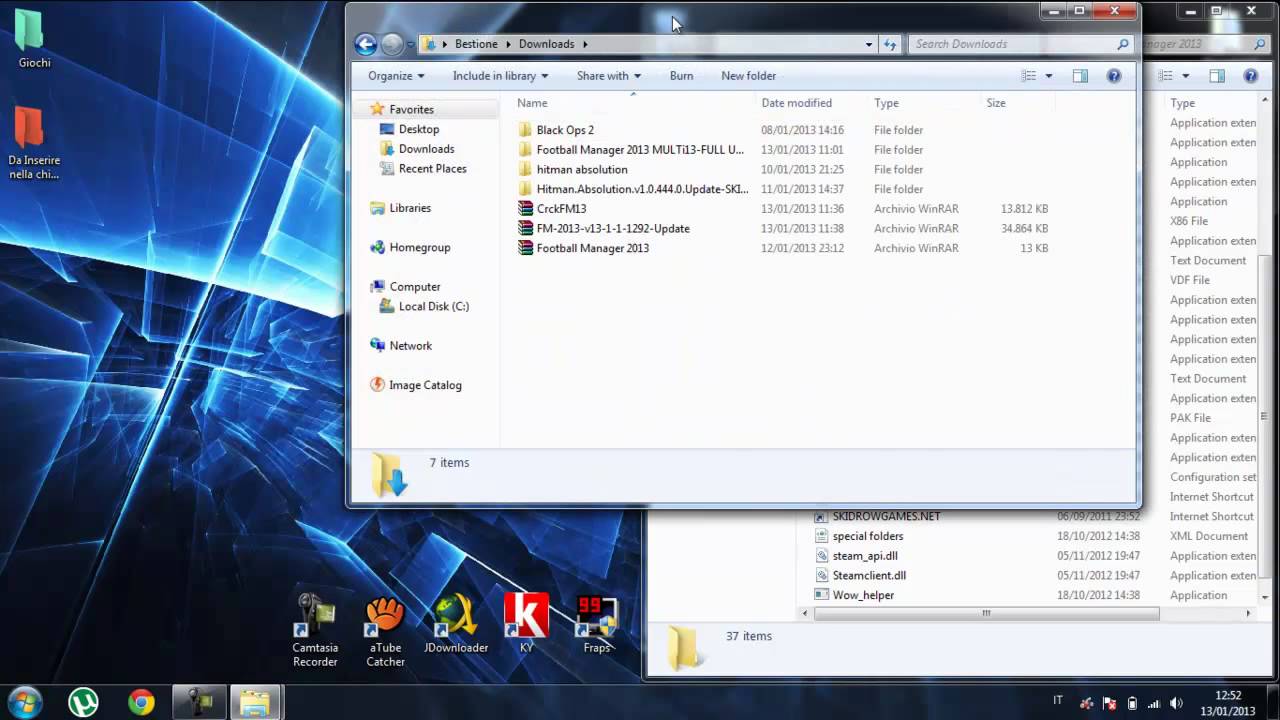Click the refresh button beside address bar
The image size is (1280, 720).
890,44
